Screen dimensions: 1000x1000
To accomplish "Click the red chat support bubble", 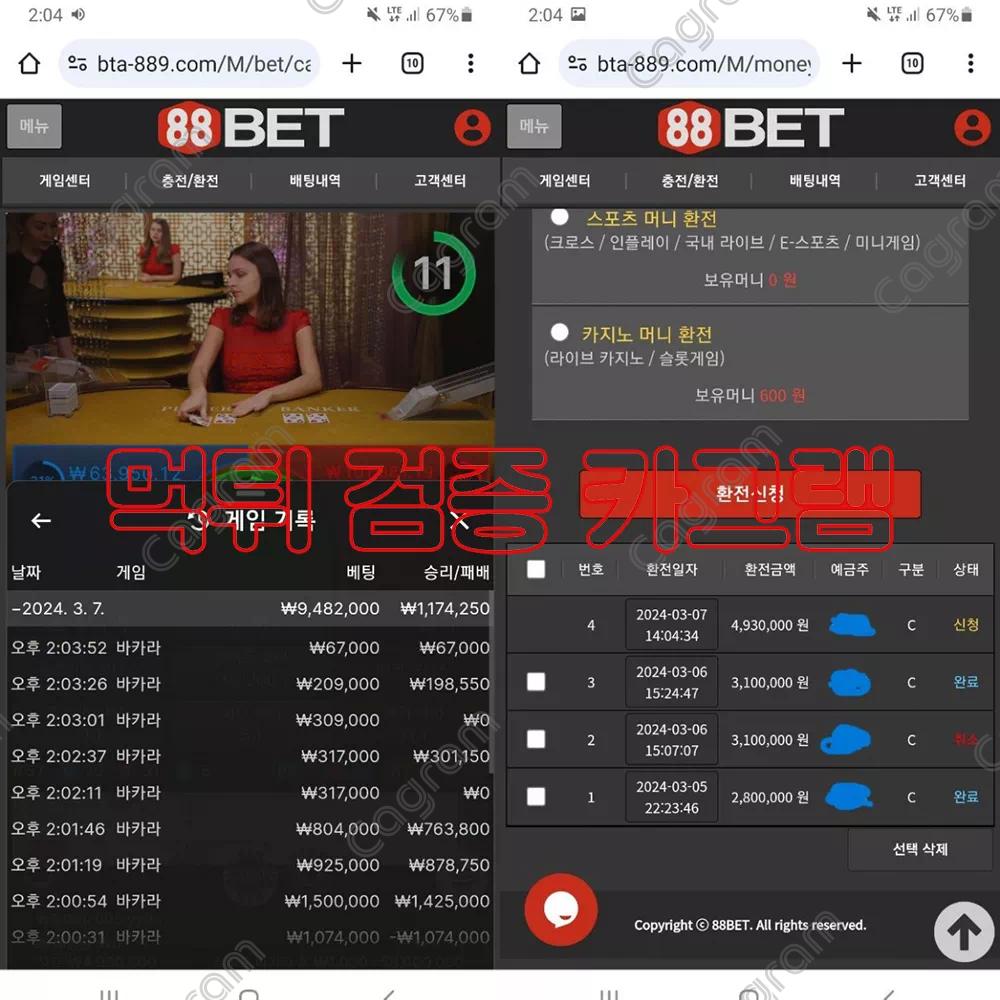I will [x=561, y=910].
